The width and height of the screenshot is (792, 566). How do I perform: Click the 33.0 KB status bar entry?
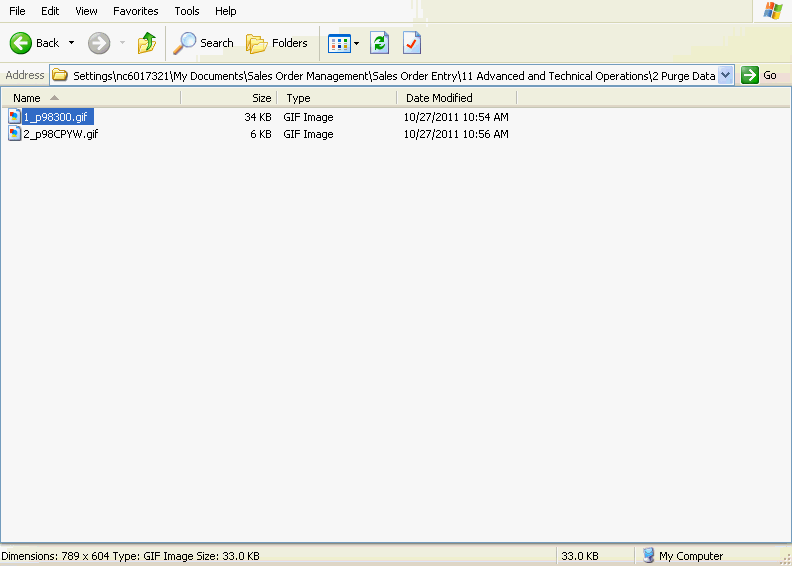tap(580, 556)
